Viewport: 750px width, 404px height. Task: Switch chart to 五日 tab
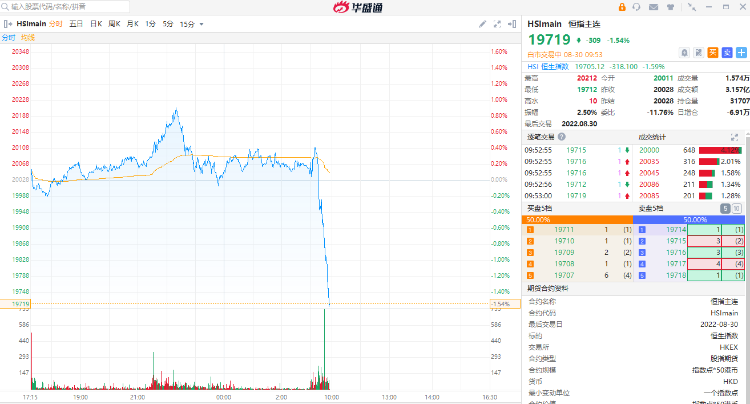[76, 23]
